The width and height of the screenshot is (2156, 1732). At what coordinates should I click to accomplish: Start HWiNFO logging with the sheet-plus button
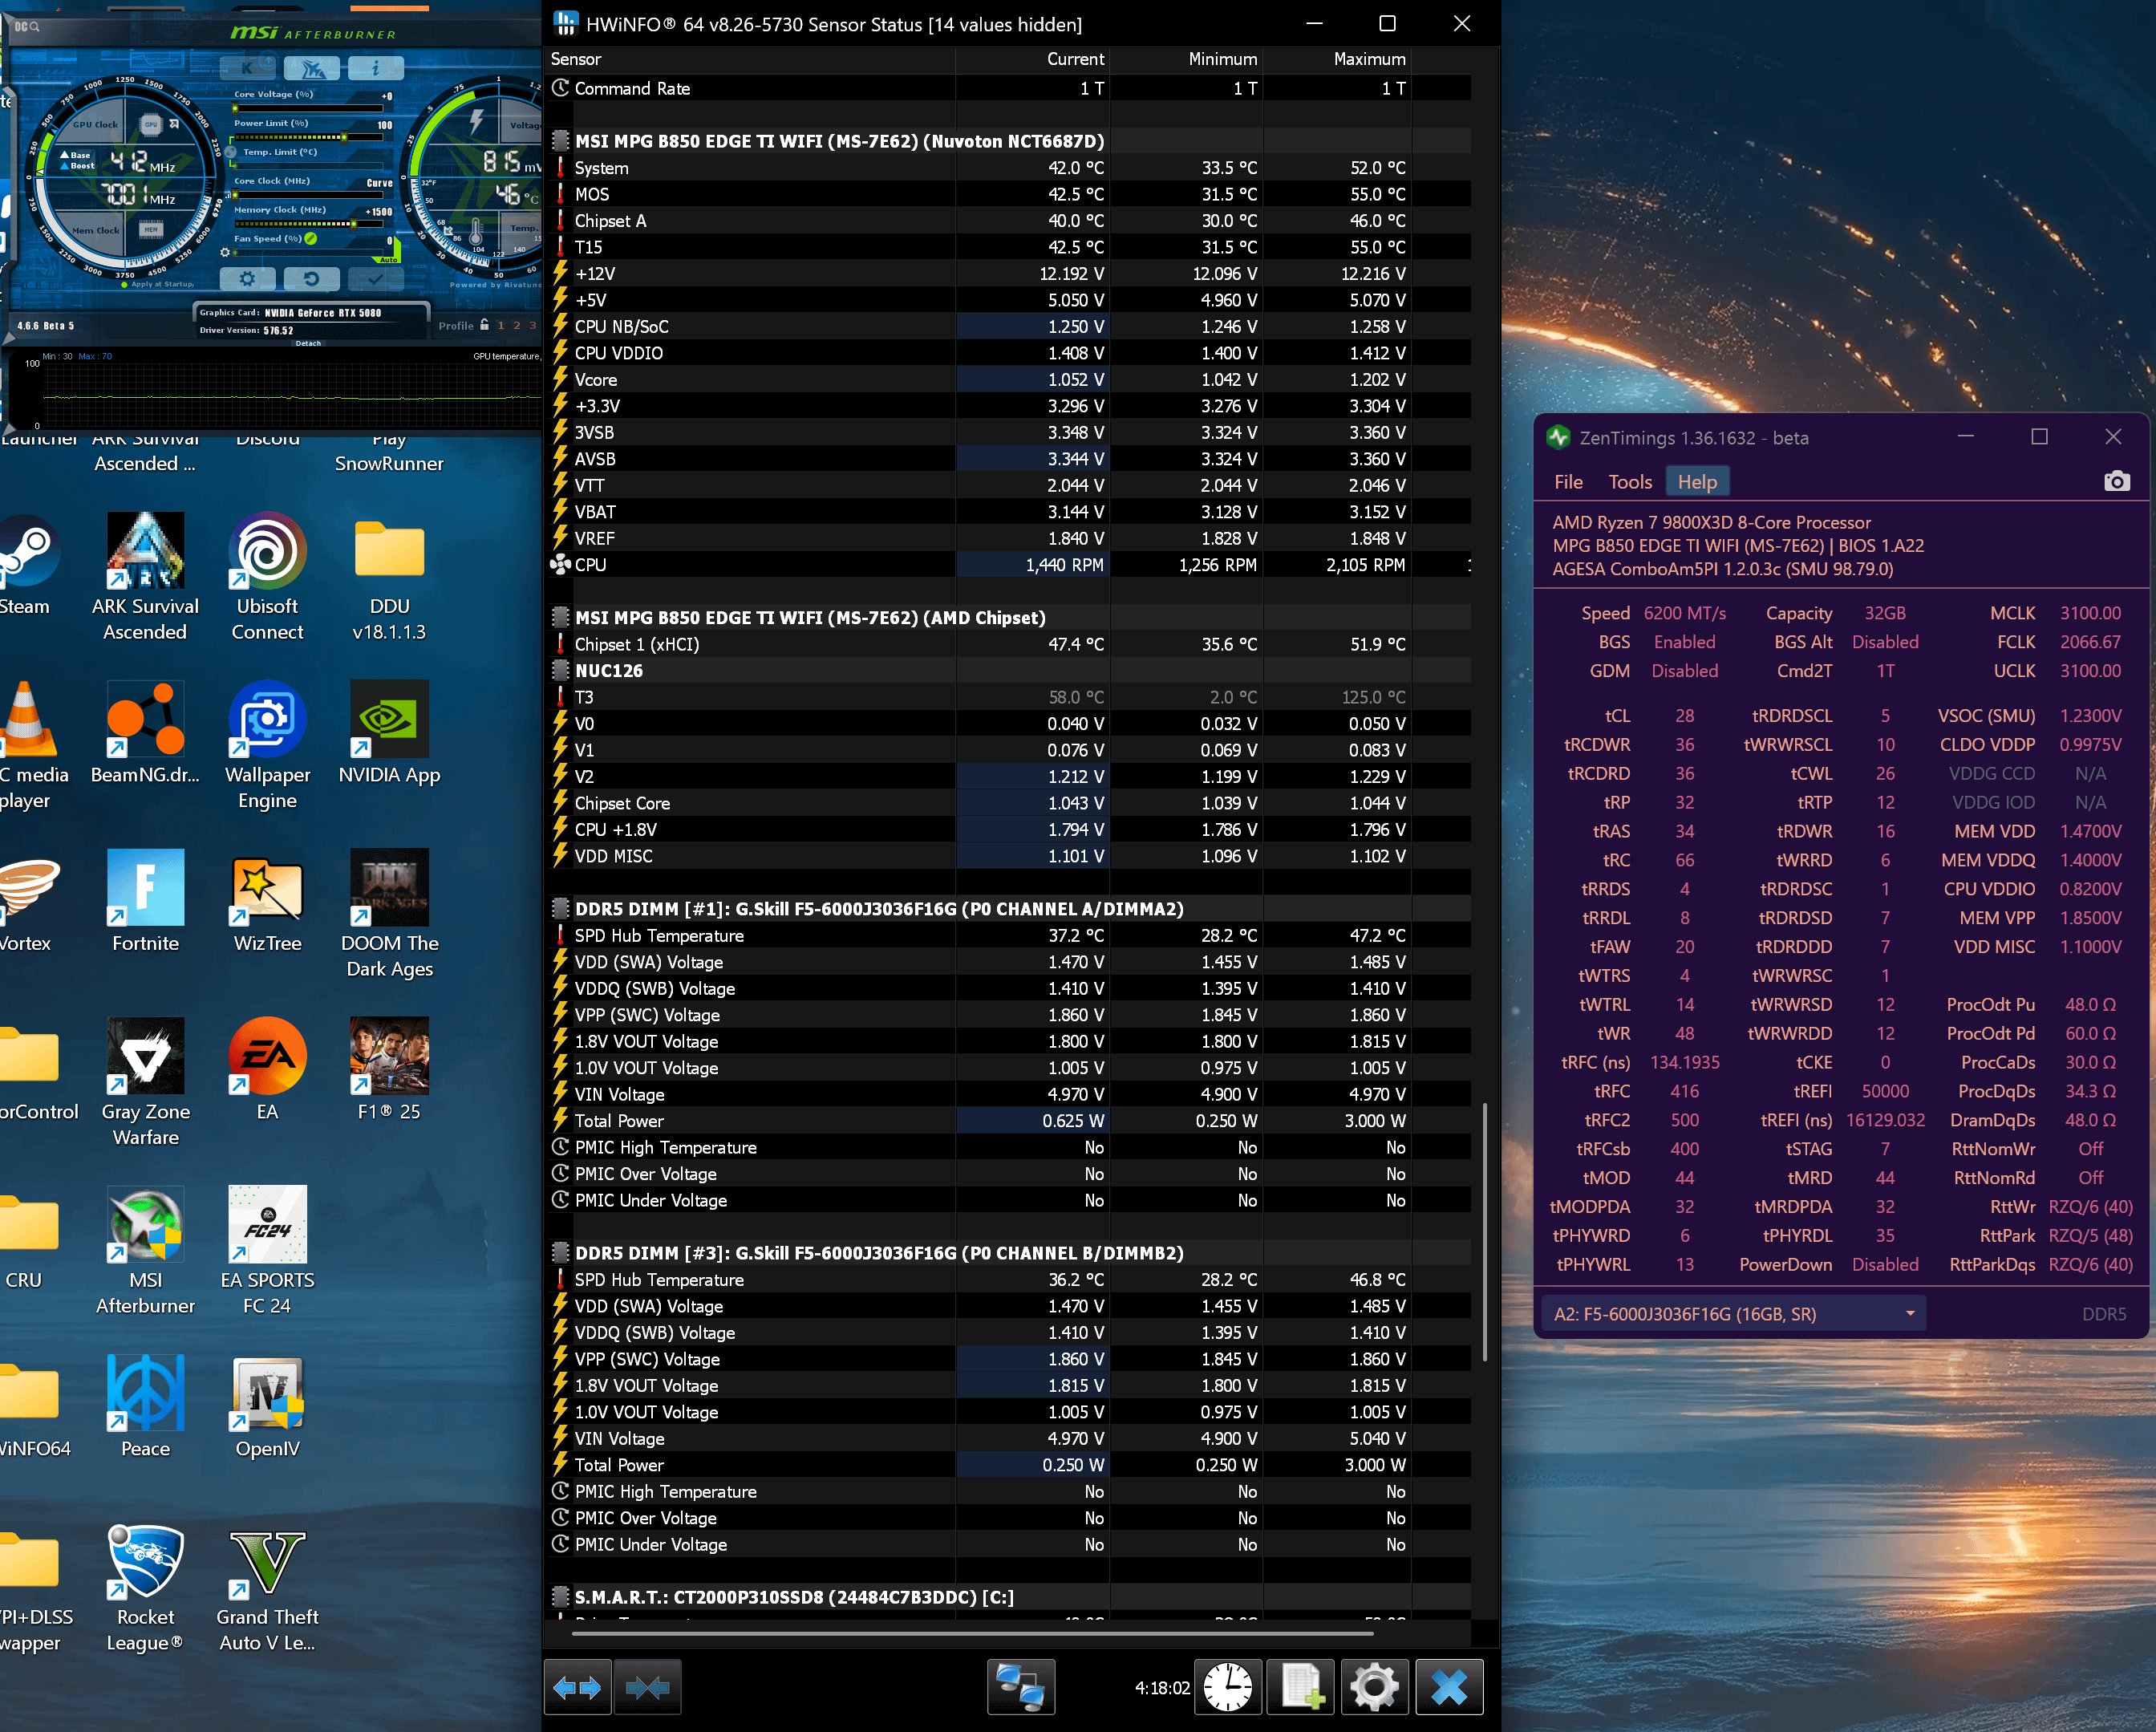(x=1301, y=1688)
